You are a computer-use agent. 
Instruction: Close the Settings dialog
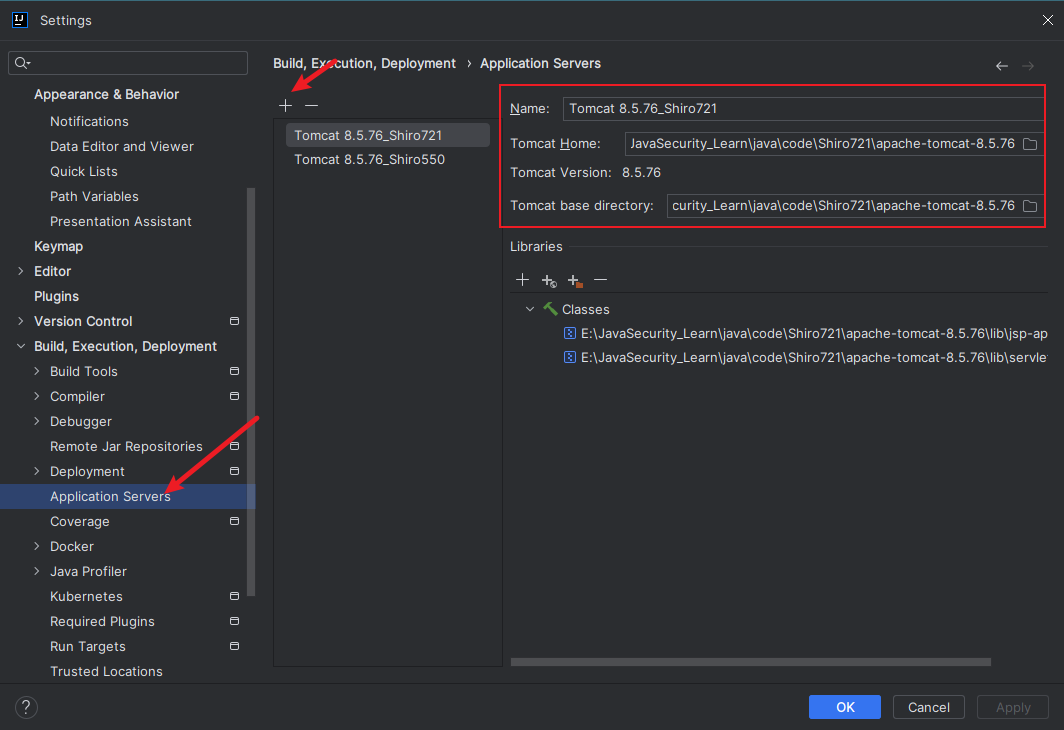(1048, 20)
